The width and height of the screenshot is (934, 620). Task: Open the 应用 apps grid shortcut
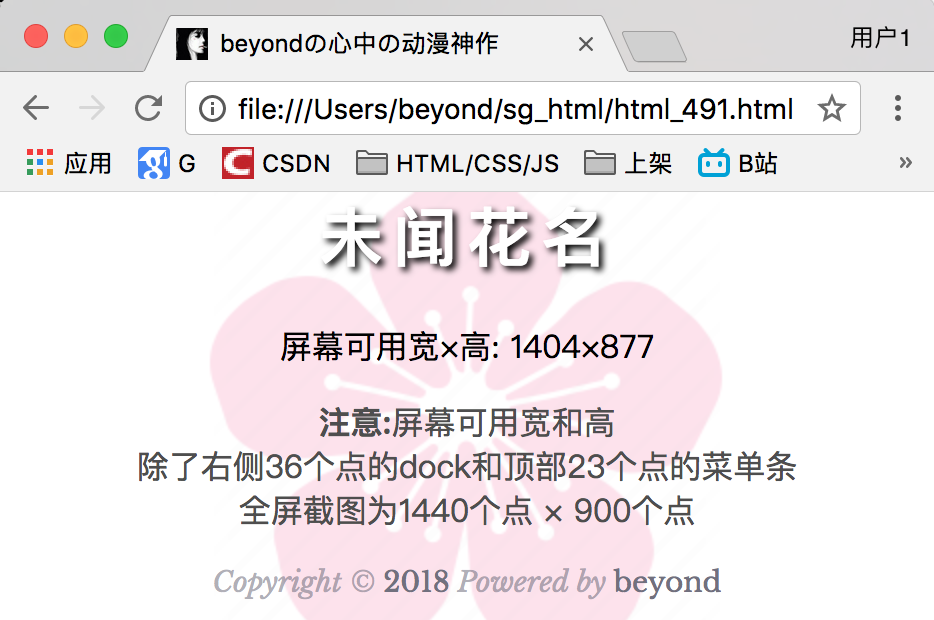coord(69,163)
